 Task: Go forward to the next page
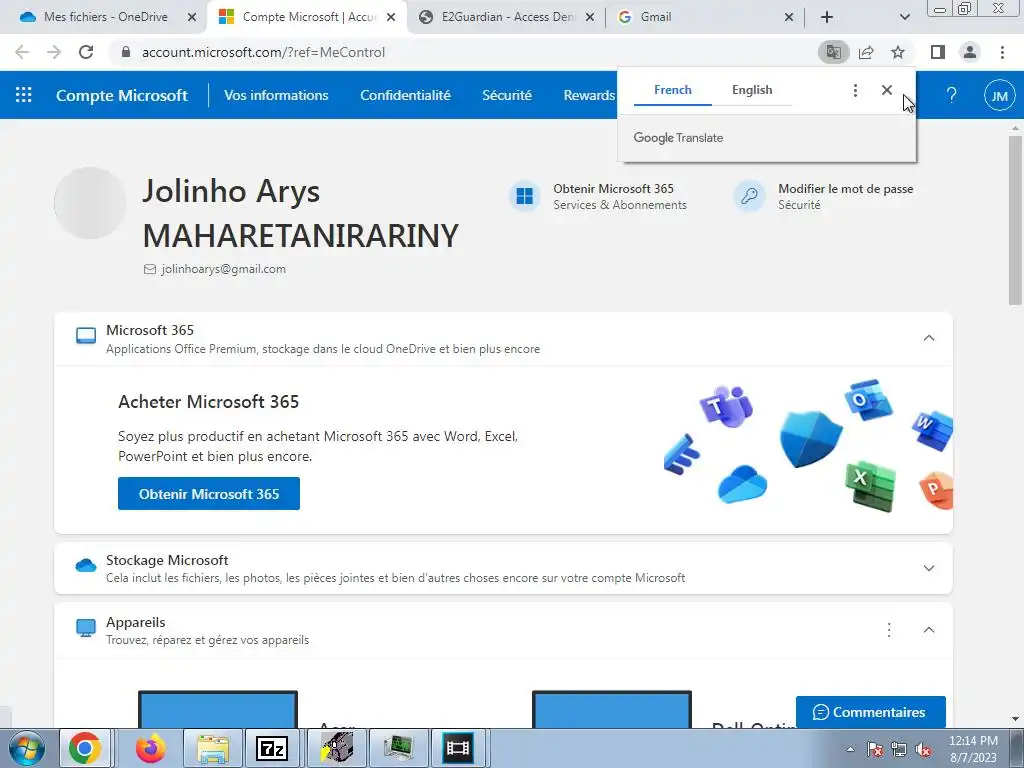point(54,52)
